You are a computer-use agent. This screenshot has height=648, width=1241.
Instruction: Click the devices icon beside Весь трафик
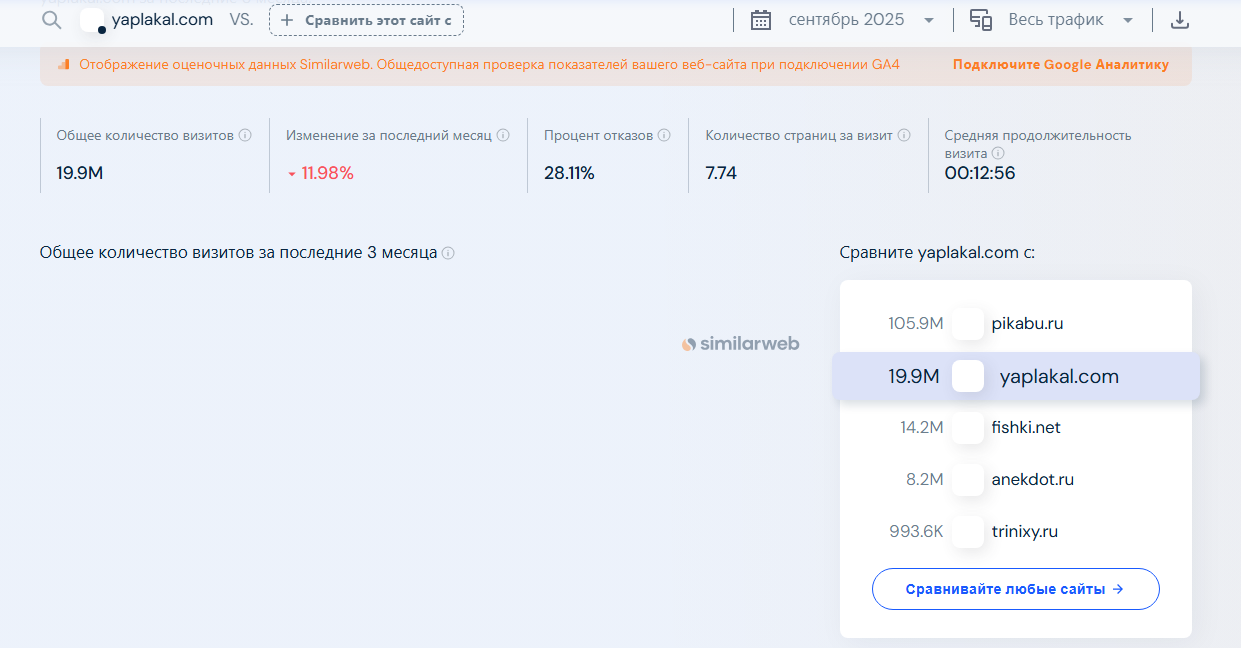[981, 20]
